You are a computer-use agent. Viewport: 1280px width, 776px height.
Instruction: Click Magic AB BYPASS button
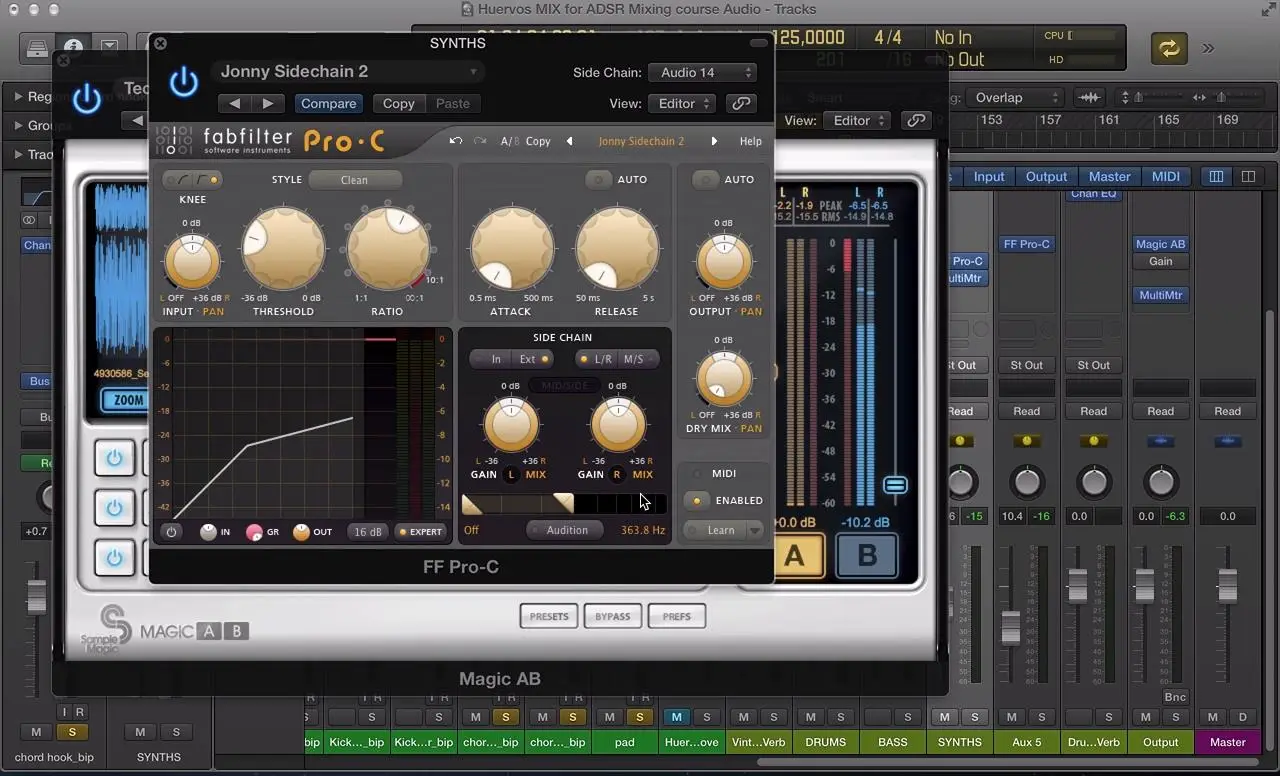613,616
